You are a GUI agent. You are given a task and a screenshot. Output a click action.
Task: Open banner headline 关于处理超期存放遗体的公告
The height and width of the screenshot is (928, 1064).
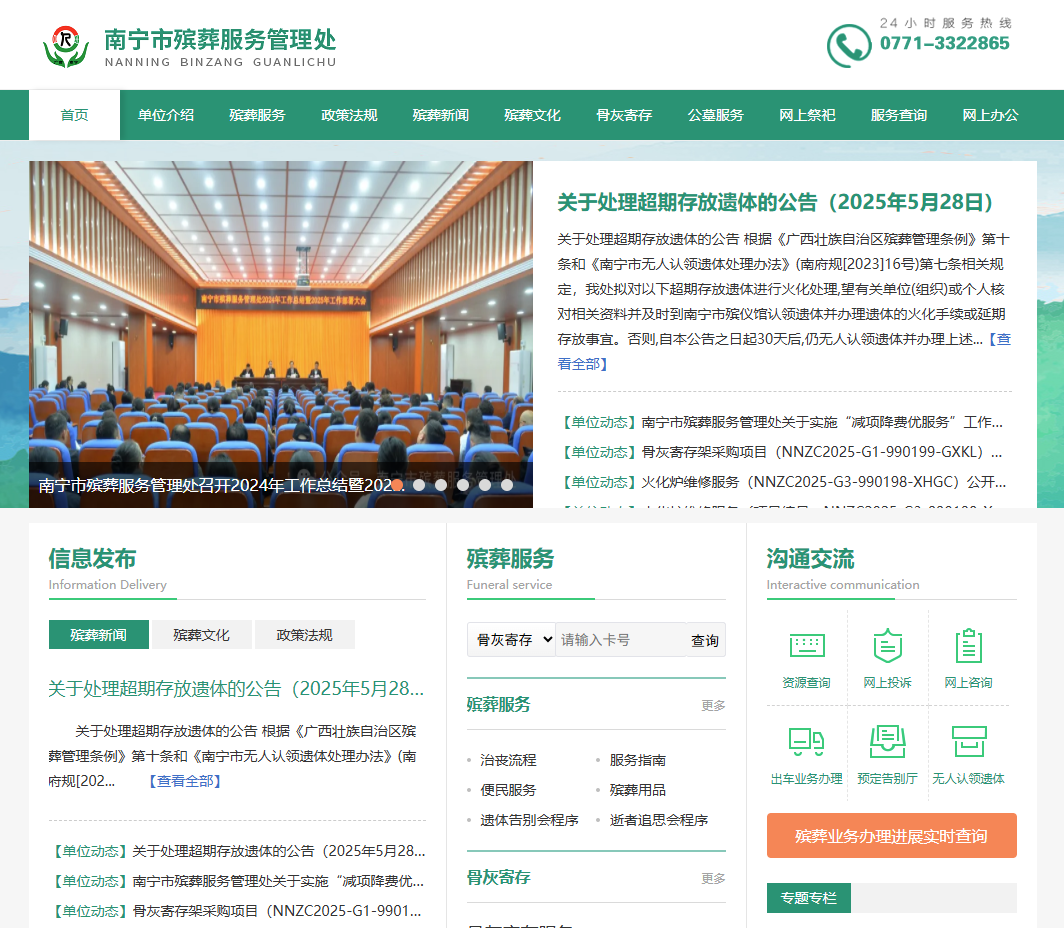pos(776,202)
